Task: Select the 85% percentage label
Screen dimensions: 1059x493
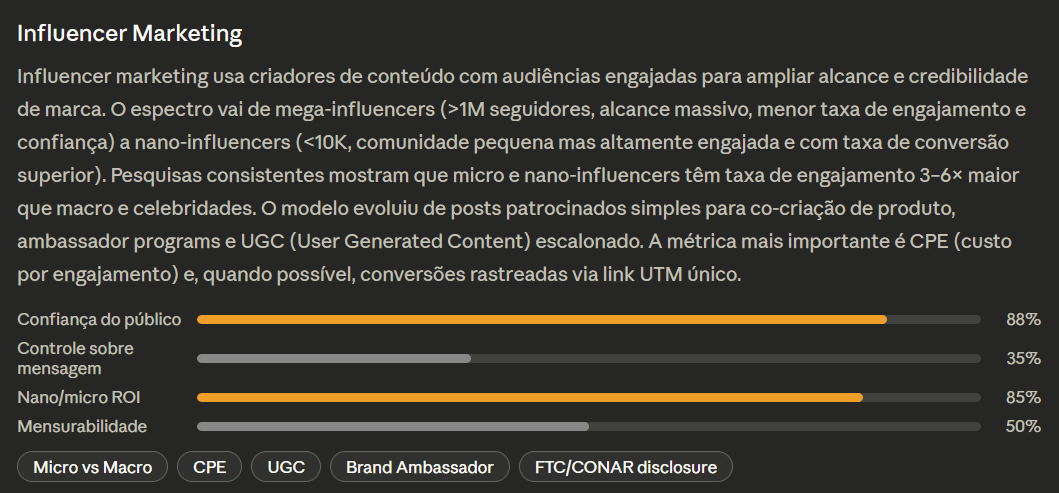Action: pos(1023,398)
